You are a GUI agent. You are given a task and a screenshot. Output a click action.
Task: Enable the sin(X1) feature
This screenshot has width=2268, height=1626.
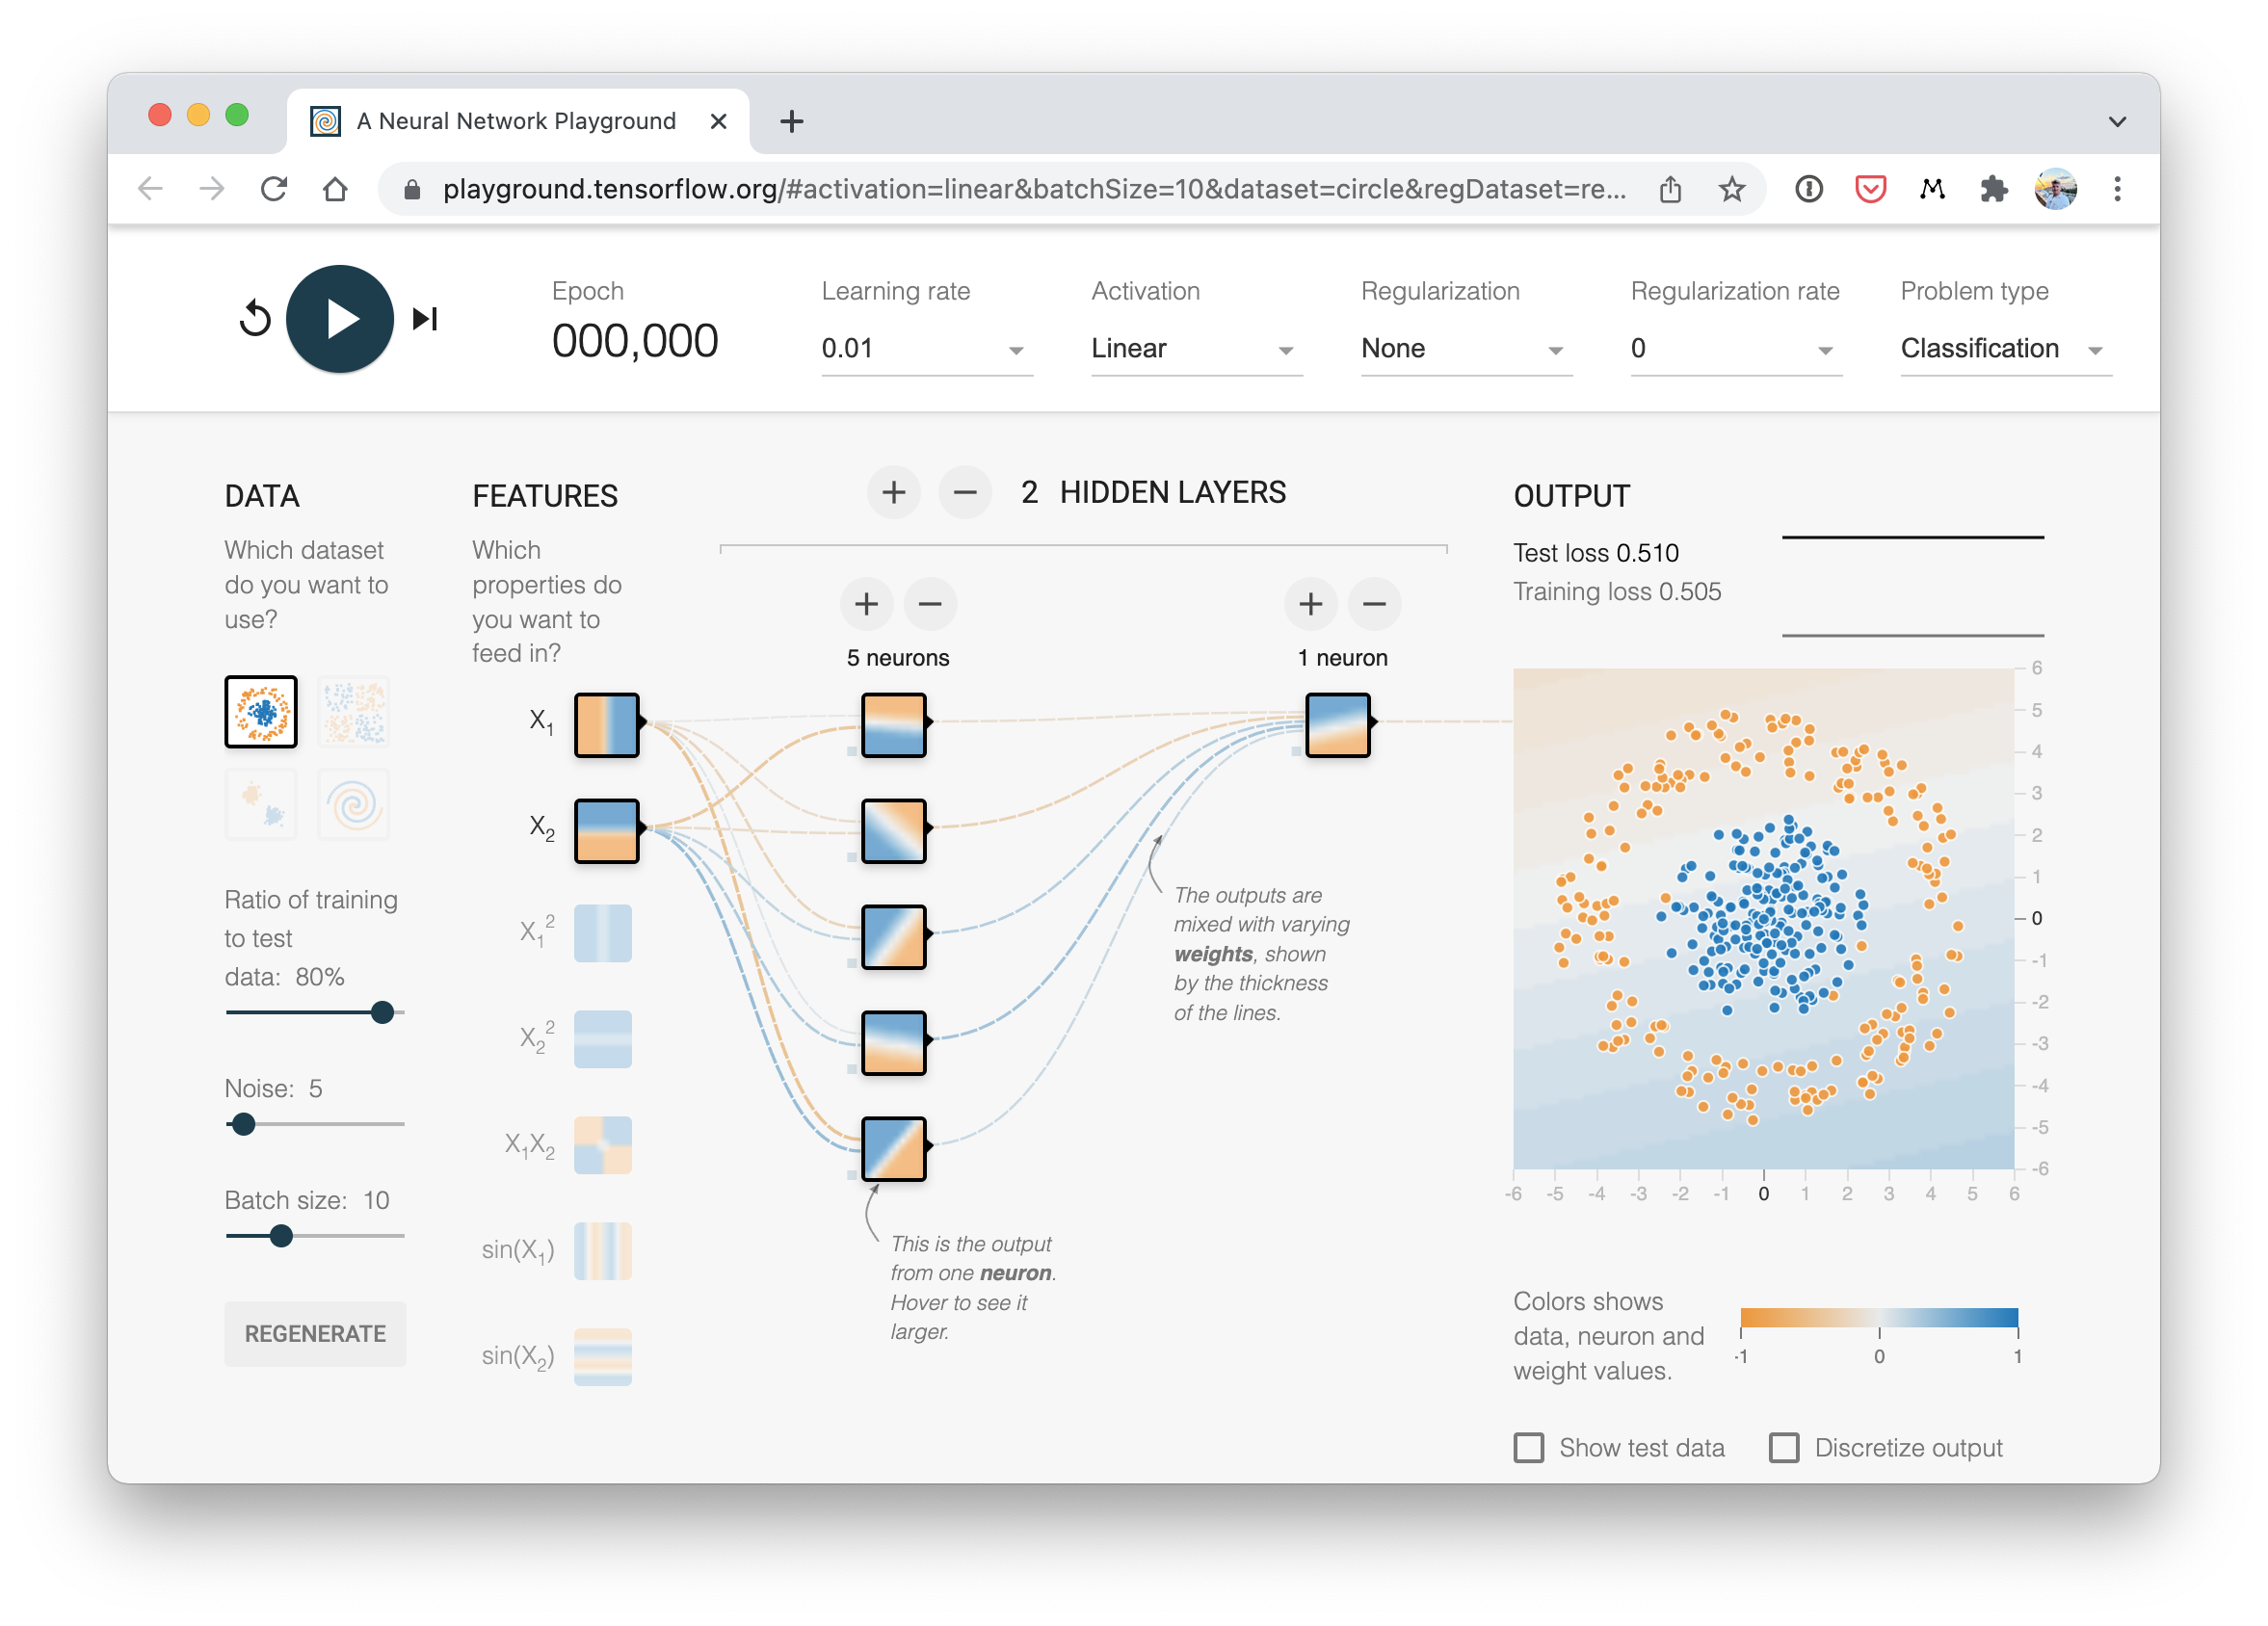pyautogui.click(x=603, y=1250)
